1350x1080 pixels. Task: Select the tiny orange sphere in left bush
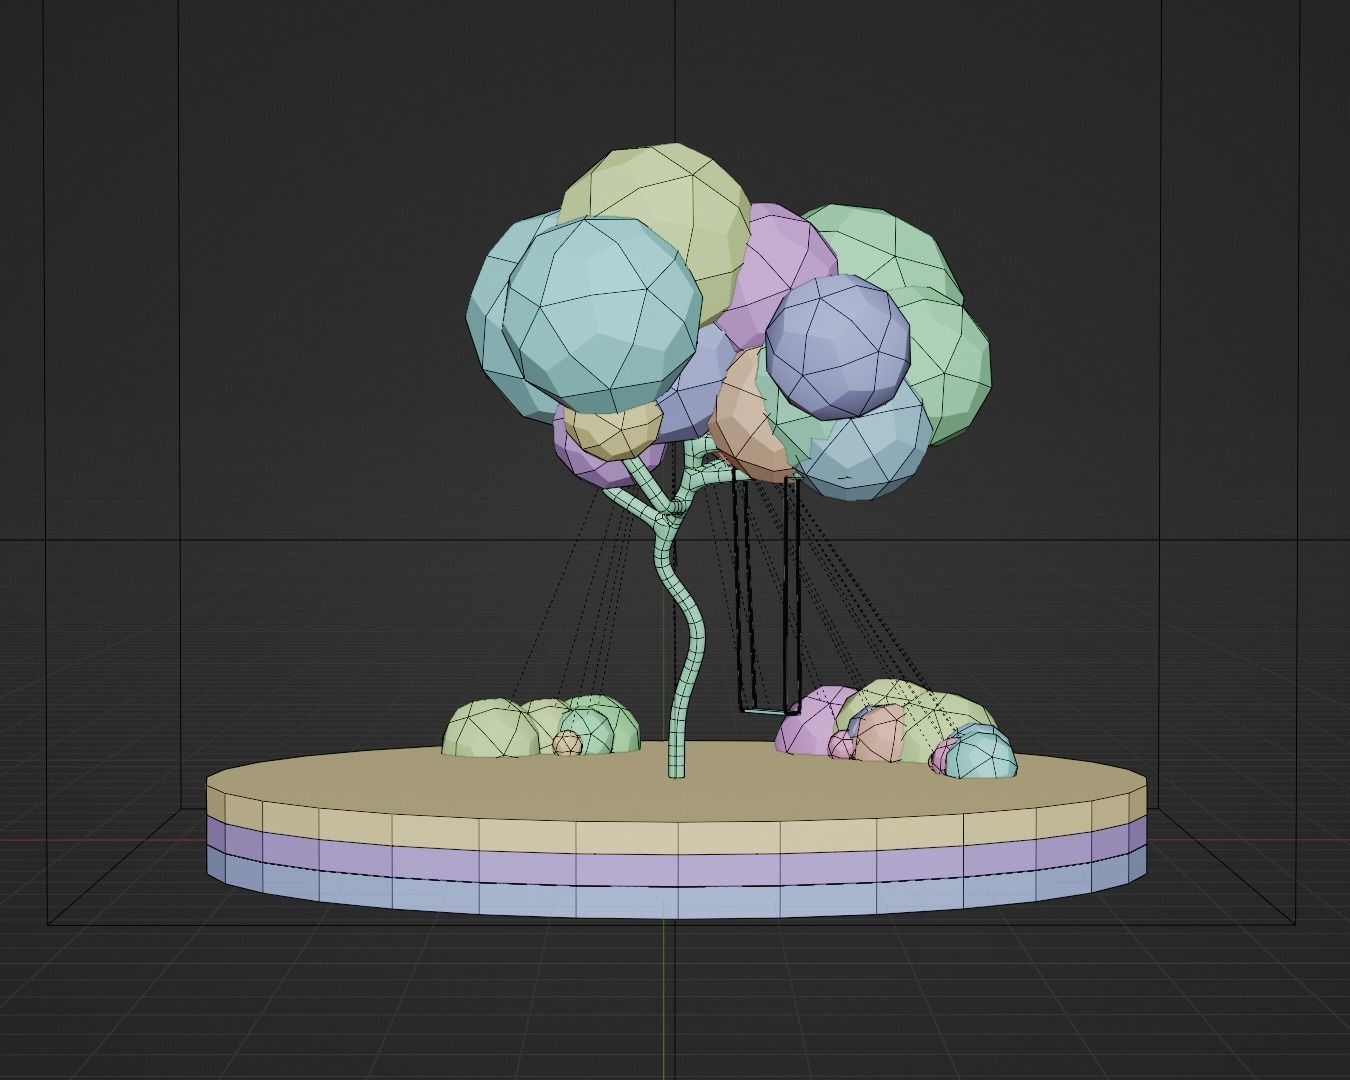567,743
